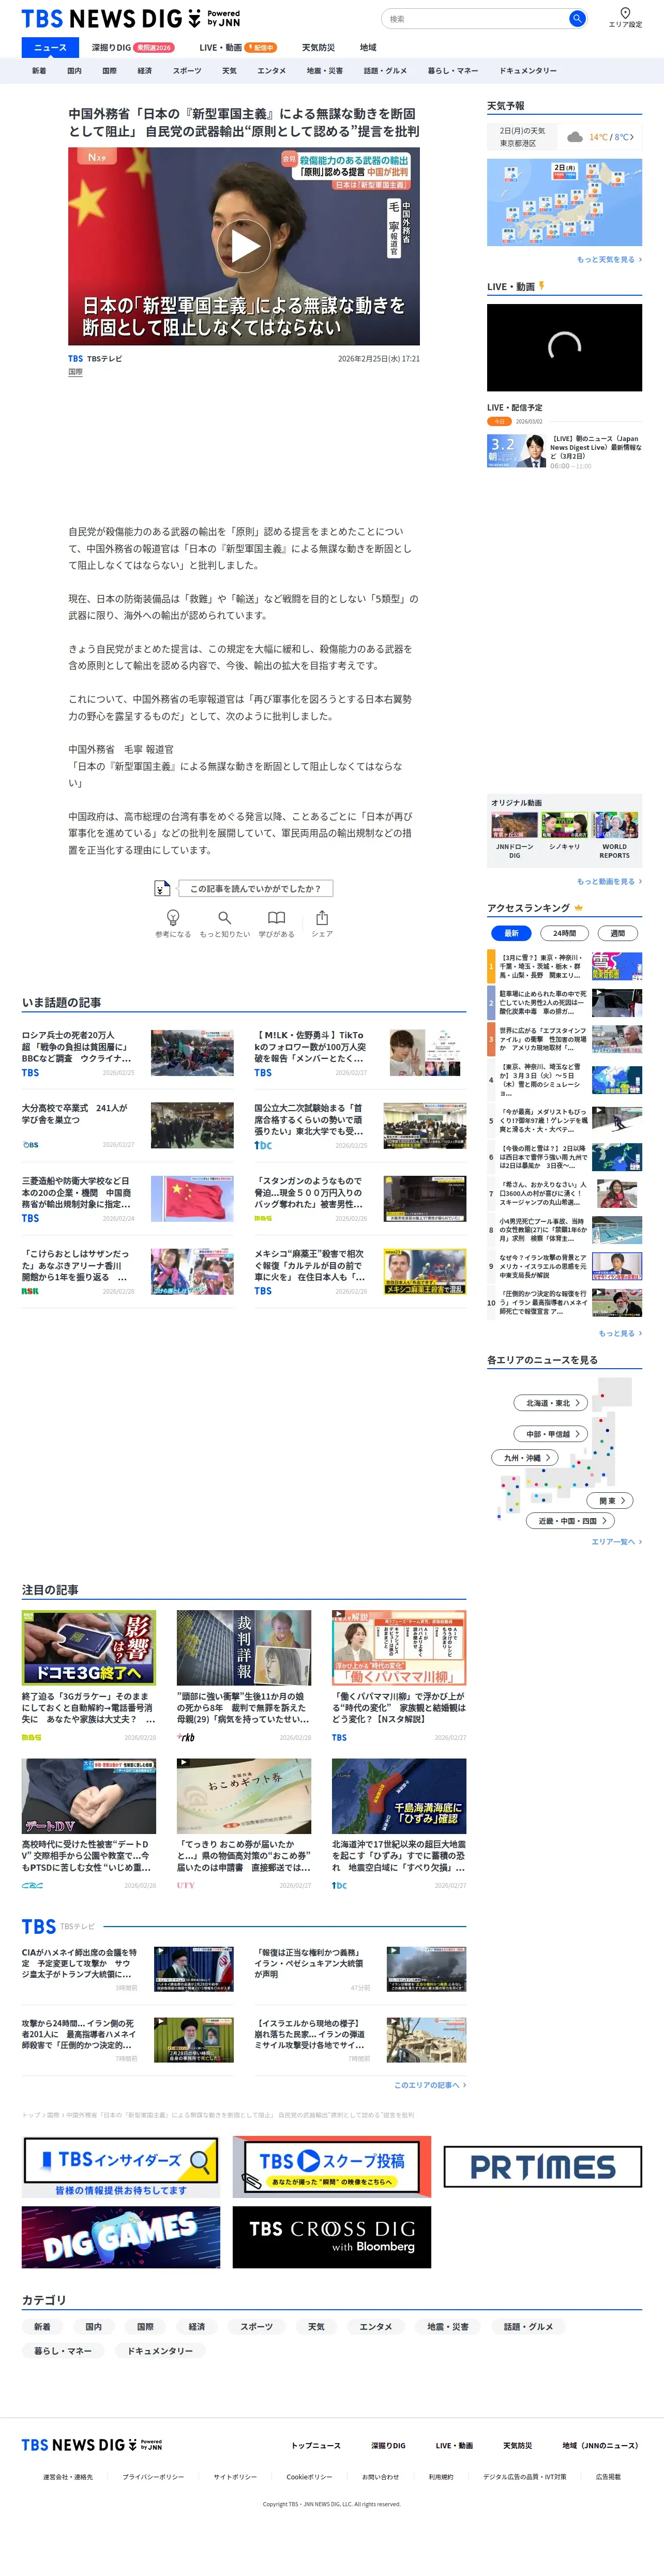Open the TBS インサイダーズ banner
Screen dimensions: 664x2576
[x=121, y=2167]
